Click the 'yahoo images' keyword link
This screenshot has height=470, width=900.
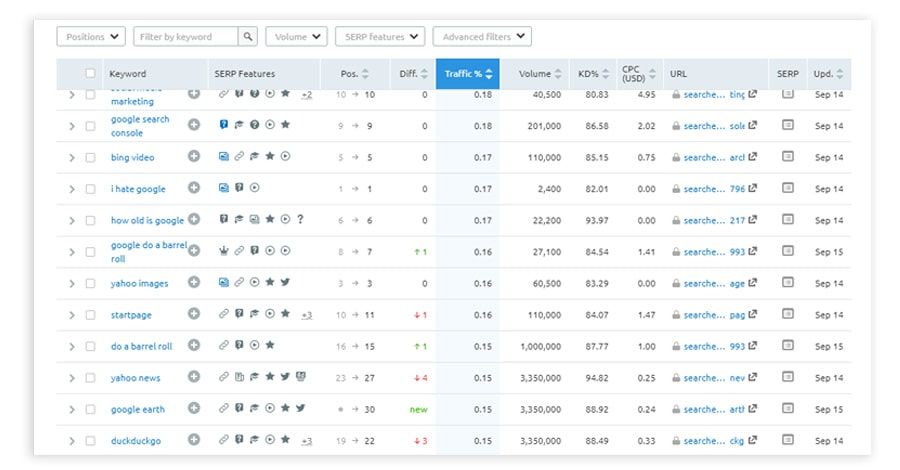tap(139, 283)
